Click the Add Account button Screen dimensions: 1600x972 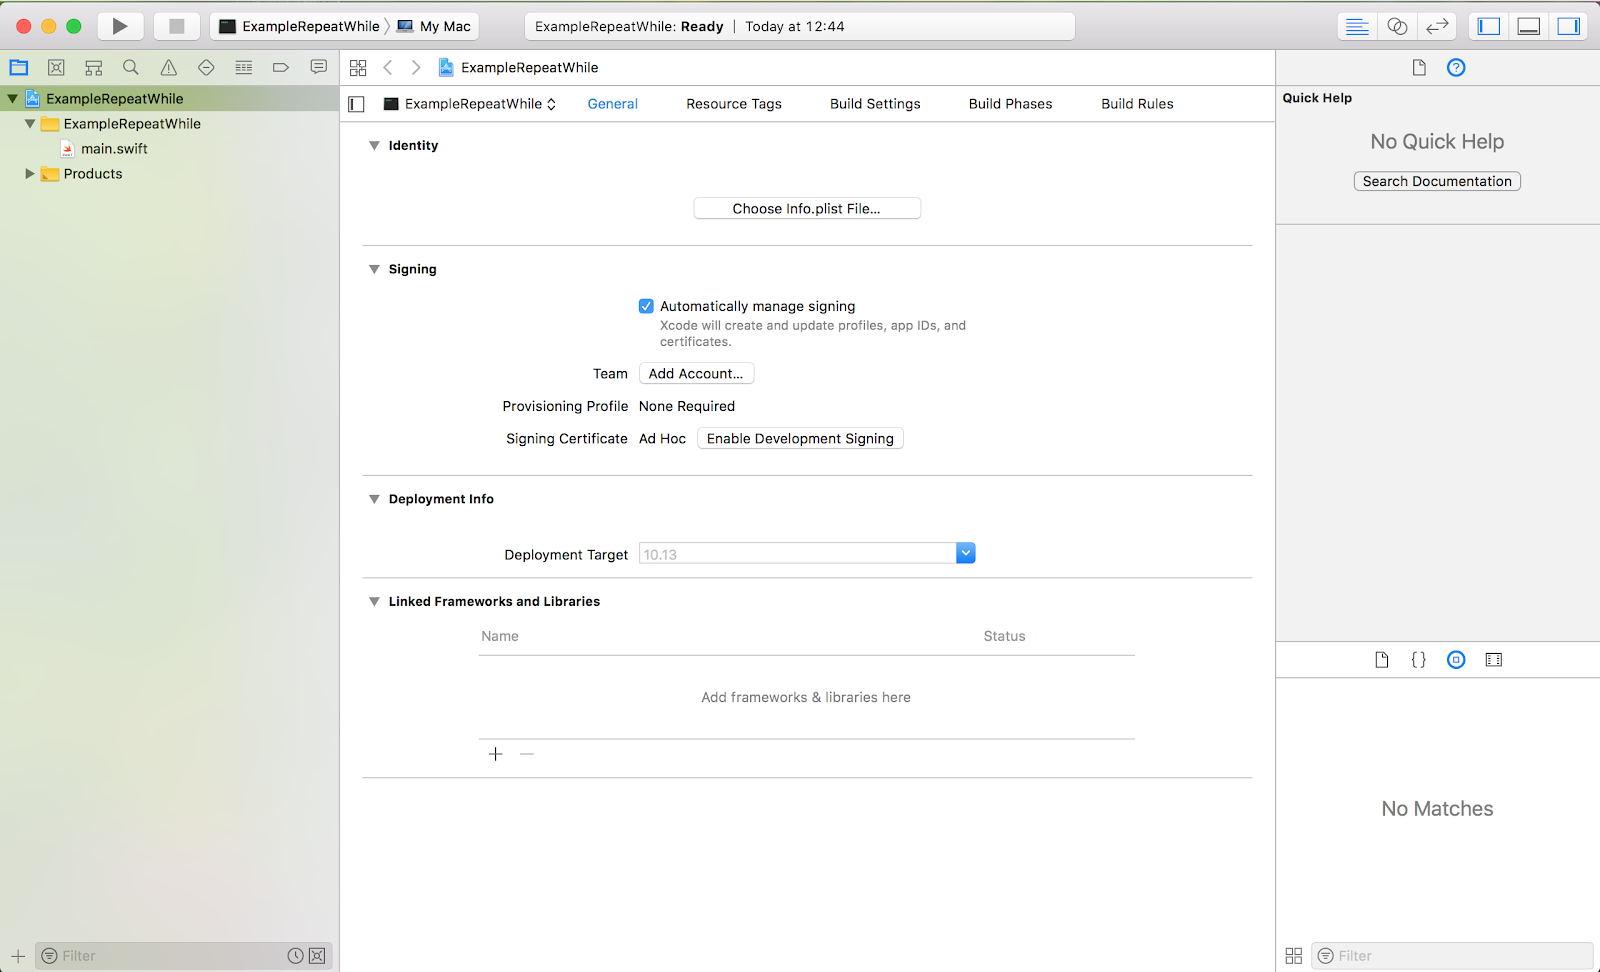pos(696,374)
